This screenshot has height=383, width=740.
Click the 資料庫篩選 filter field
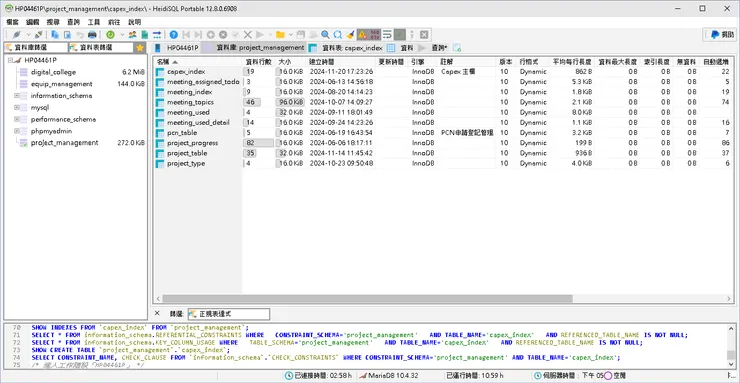pyautogui.click(x=36, y=48)
